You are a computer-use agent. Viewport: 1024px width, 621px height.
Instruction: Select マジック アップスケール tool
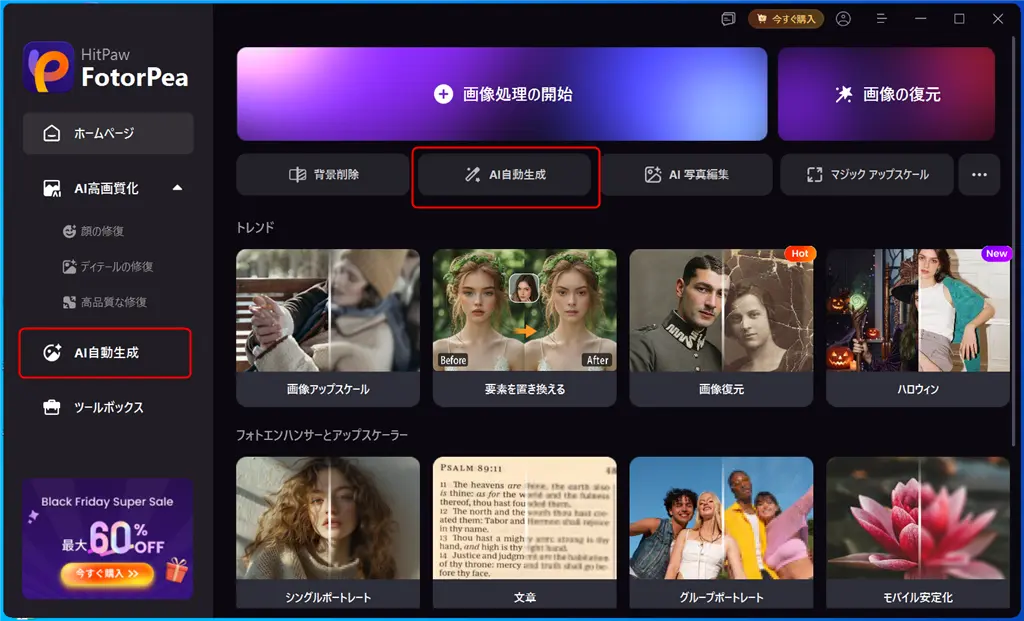click(x=866, y=174)
